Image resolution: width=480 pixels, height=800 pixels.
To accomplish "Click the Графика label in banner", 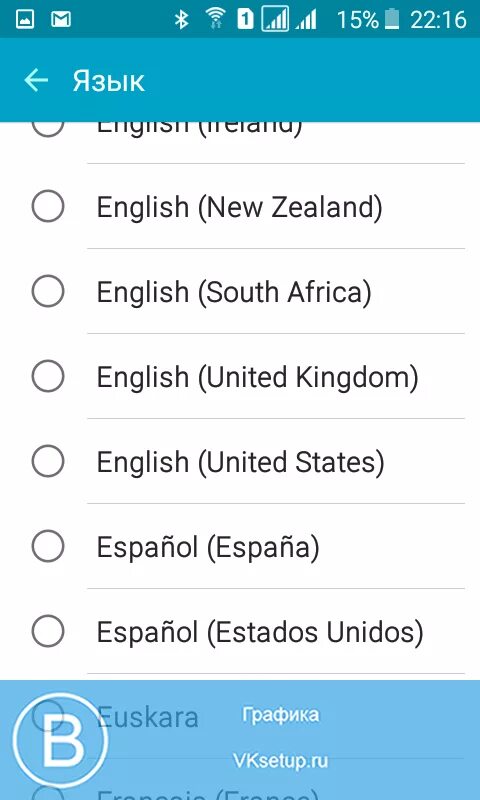I will 281,715.
